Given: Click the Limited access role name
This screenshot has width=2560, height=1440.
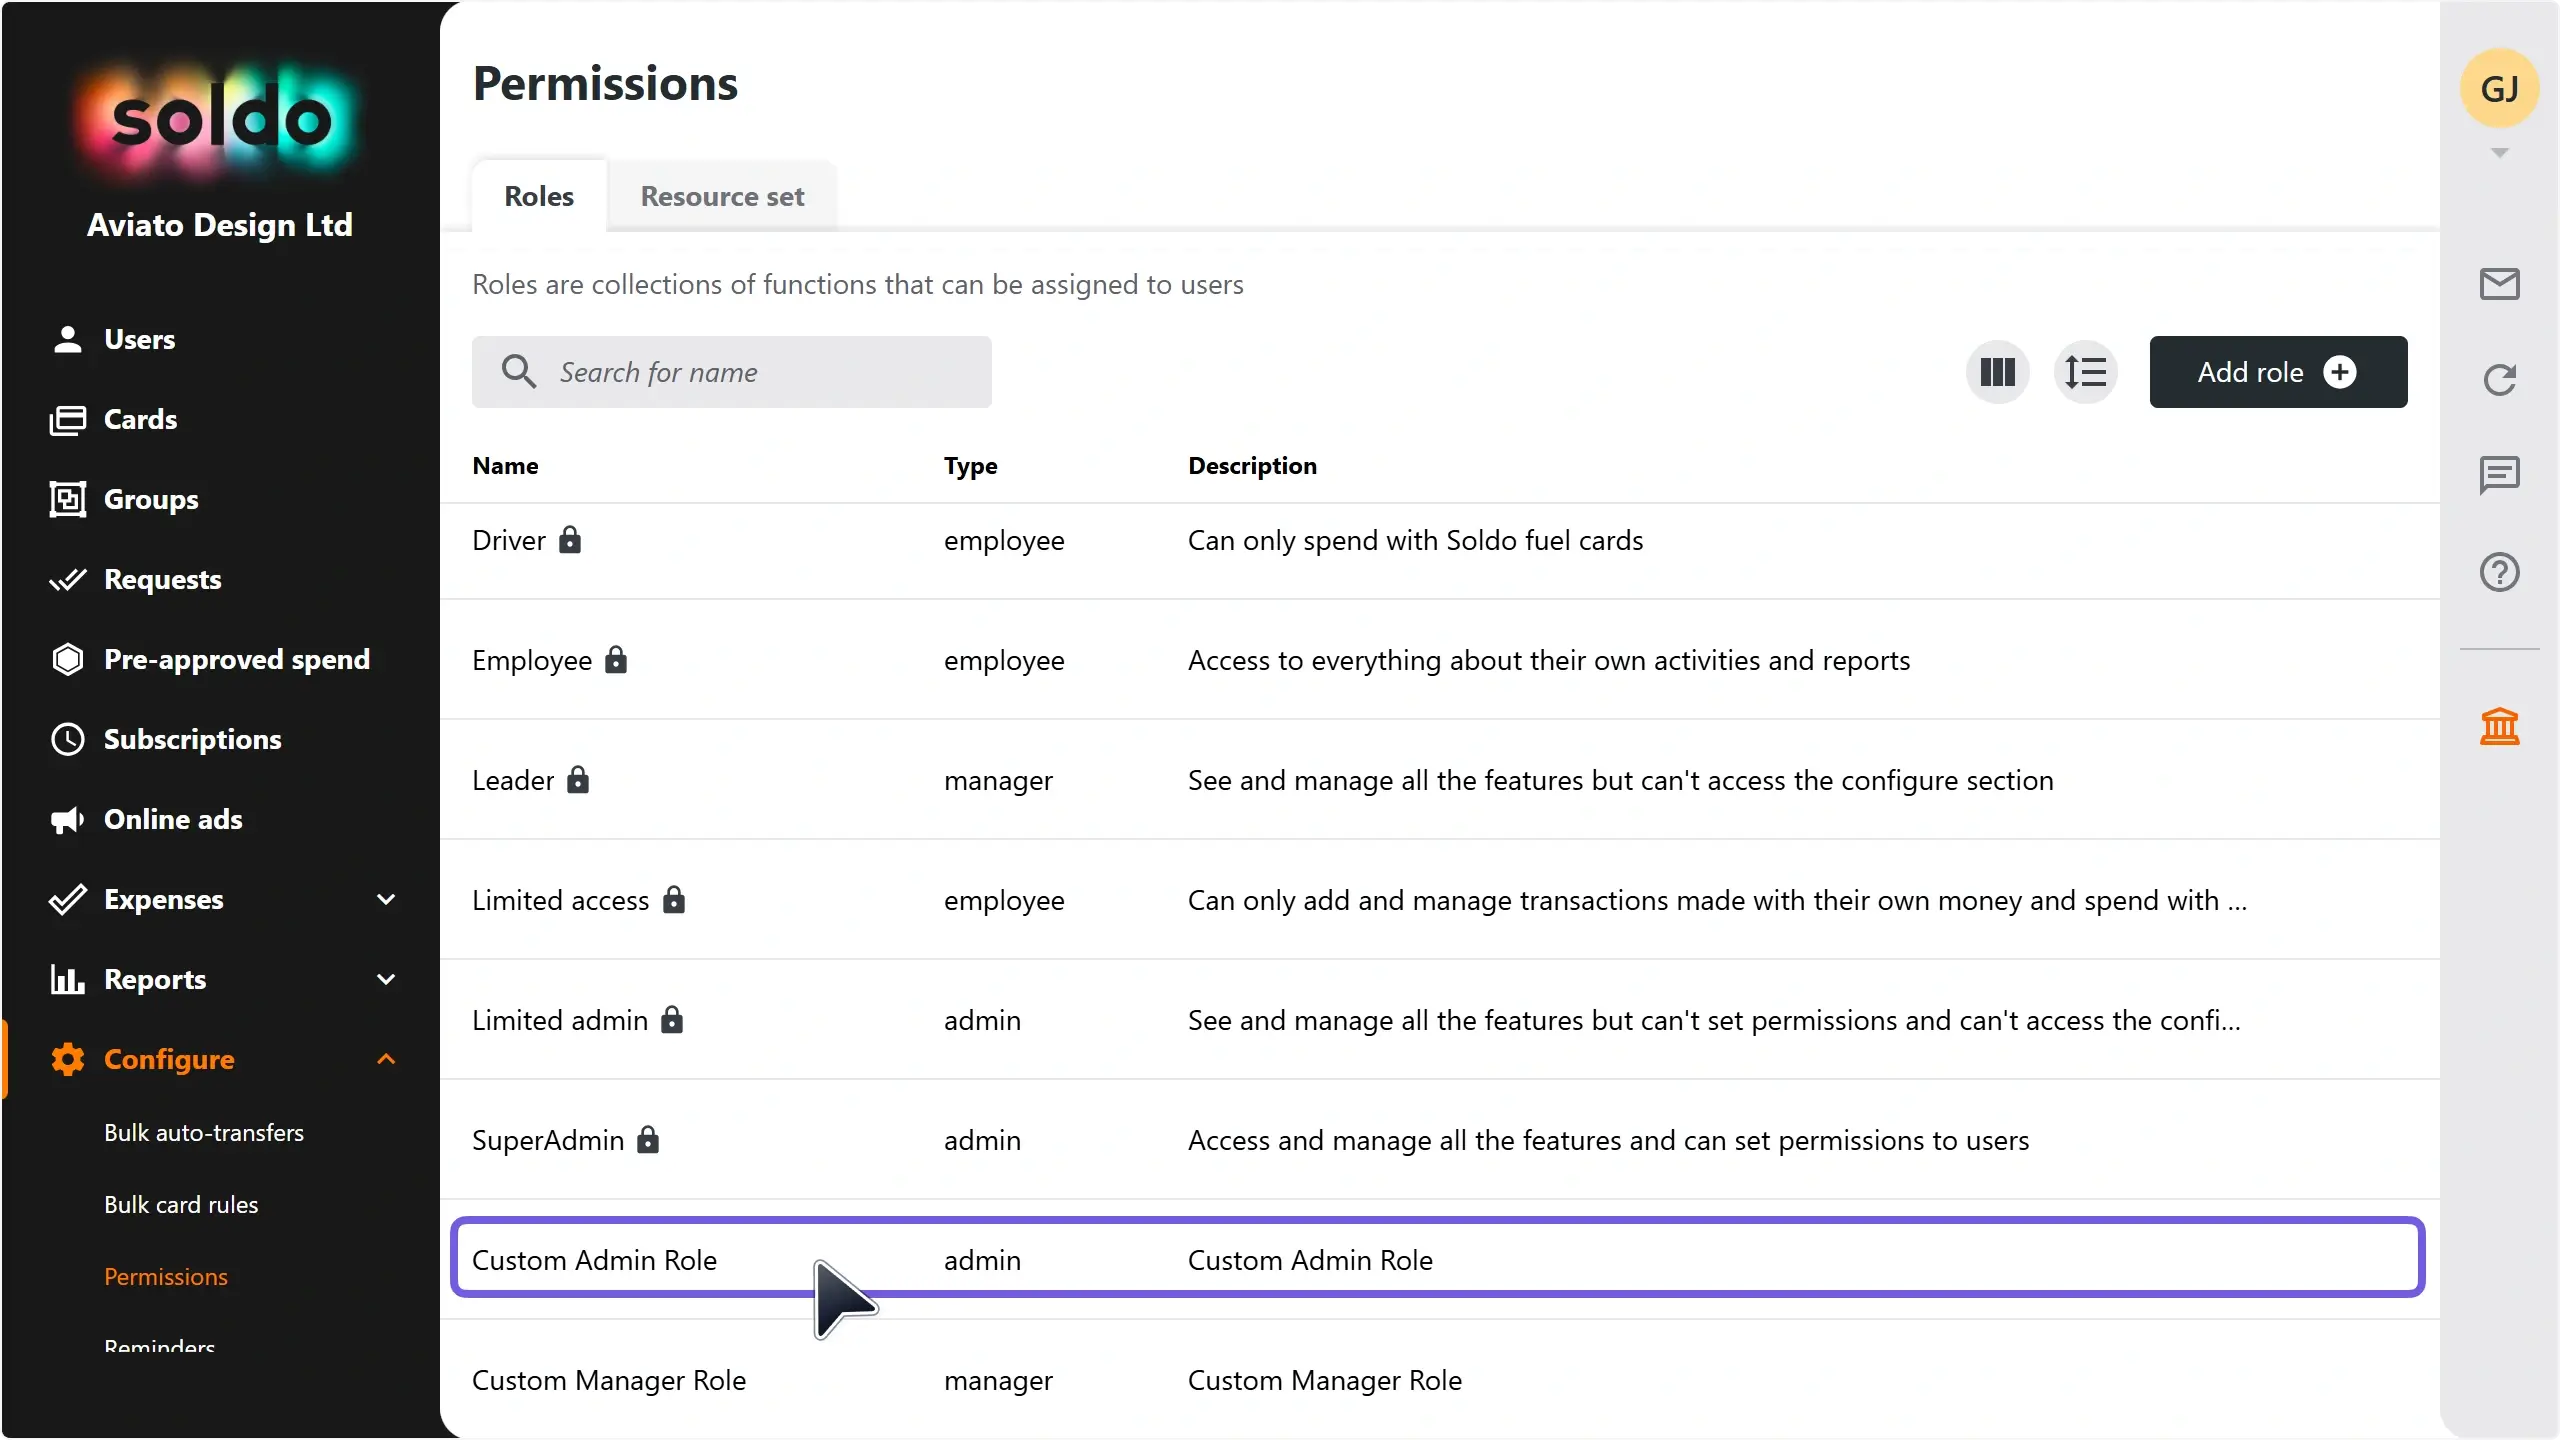Looking at the screenshot, I should tap(561, 900).
